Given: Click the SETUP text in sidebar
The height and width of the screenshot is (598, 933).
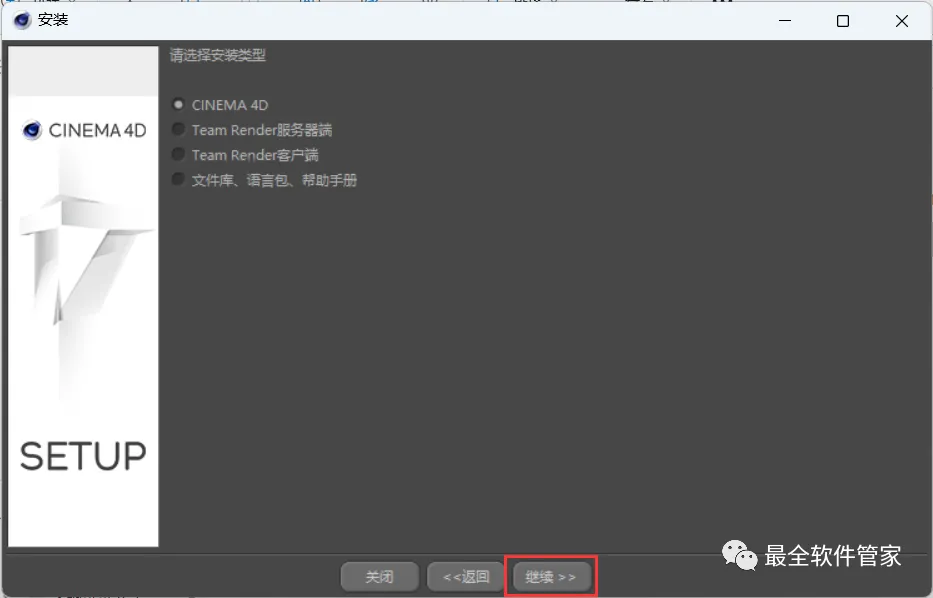Looking at the screenshot, I should pyautogui.click(x=83, y=457).
